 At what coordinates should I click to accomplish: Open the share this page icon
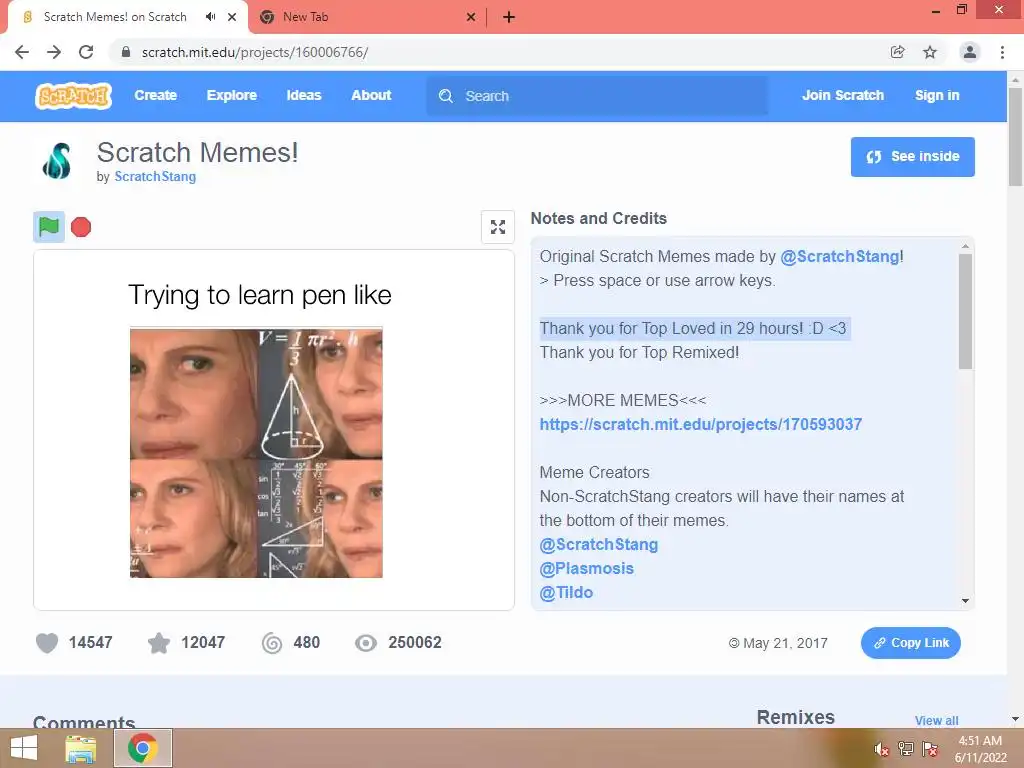tap(897, 52)
